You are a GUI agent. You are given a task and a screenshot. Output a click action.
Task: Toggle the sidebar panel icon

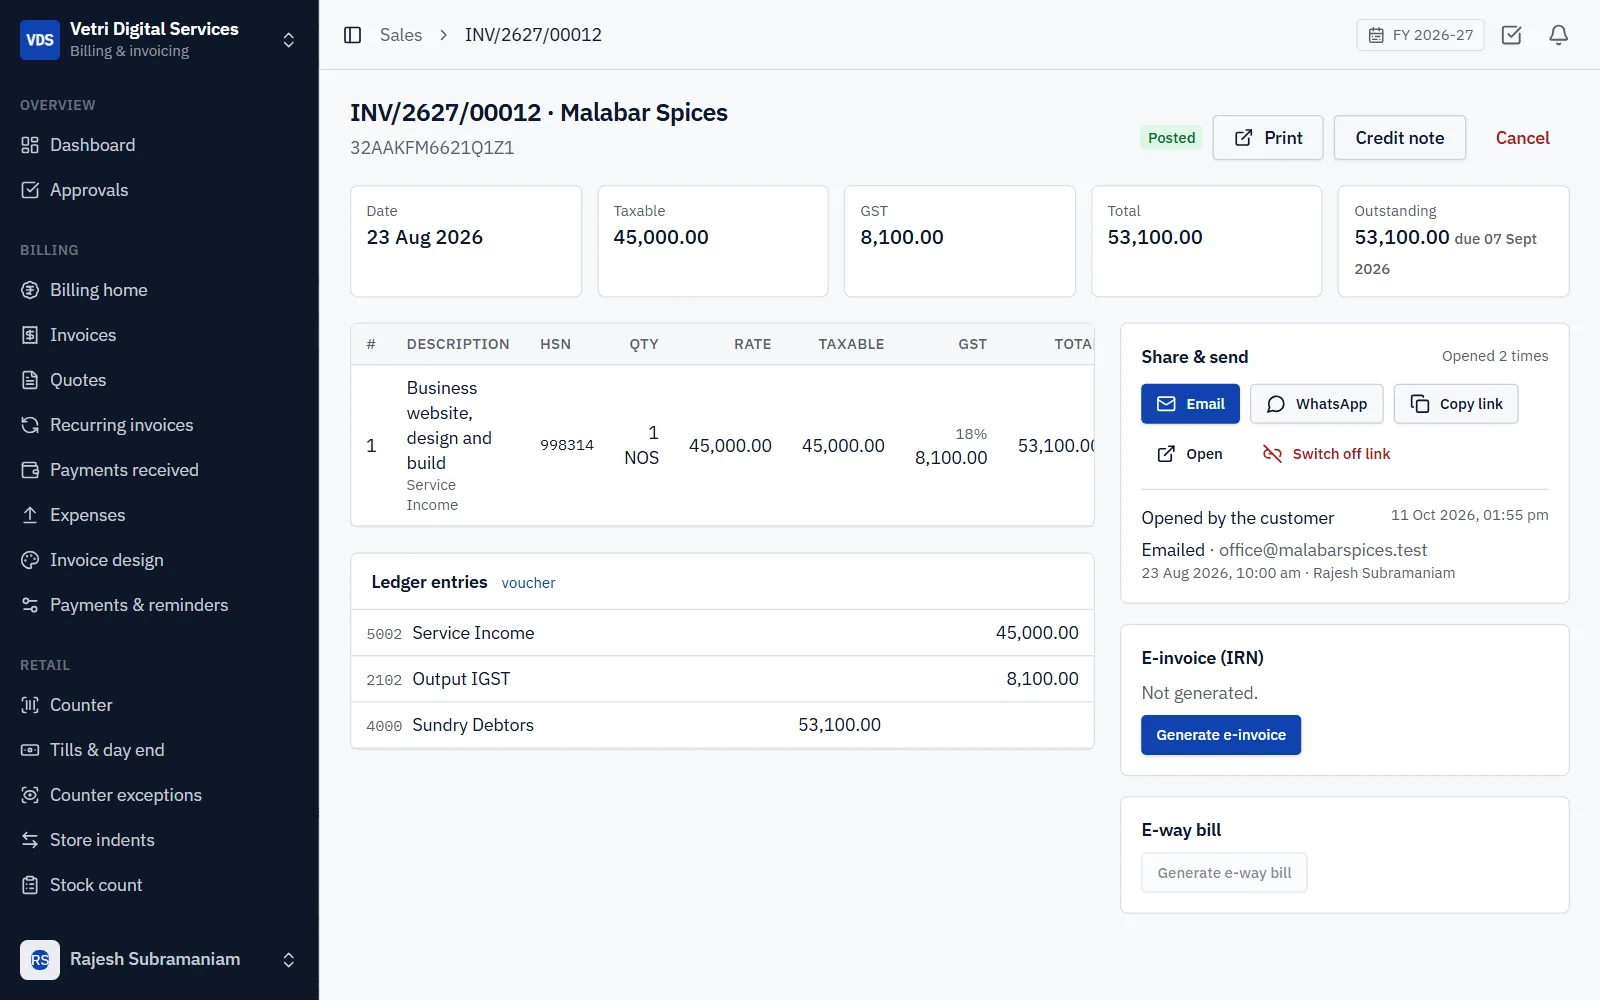(x=352, y=35)
